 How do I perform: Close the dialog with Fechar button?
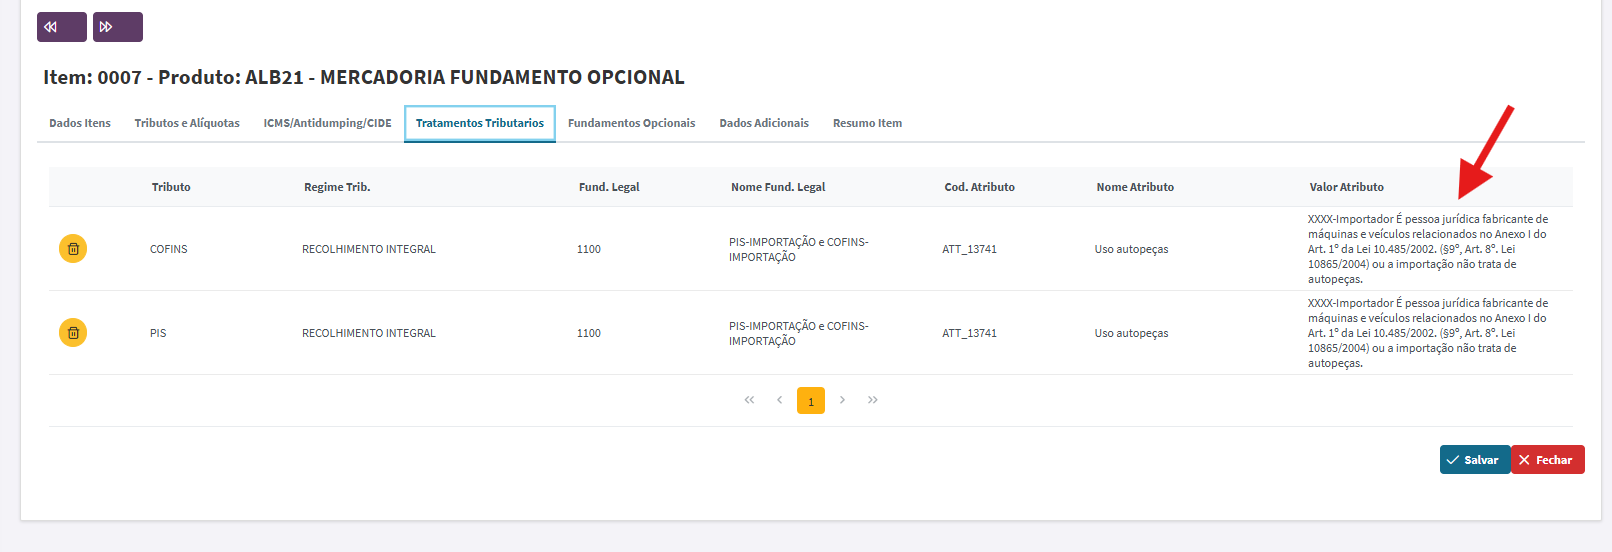(1548, 460)
